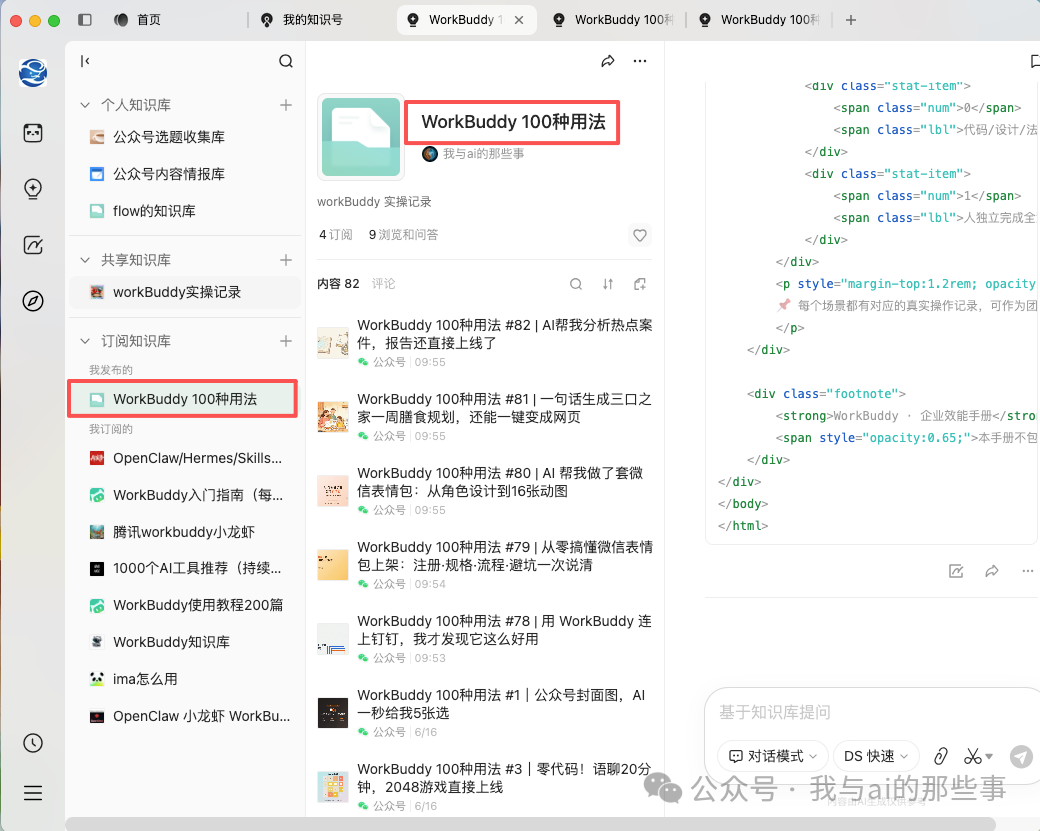Viewport: 1040px width, 831px height.
Task: Select the 内容 82 tab
Action: coord(338,284)
